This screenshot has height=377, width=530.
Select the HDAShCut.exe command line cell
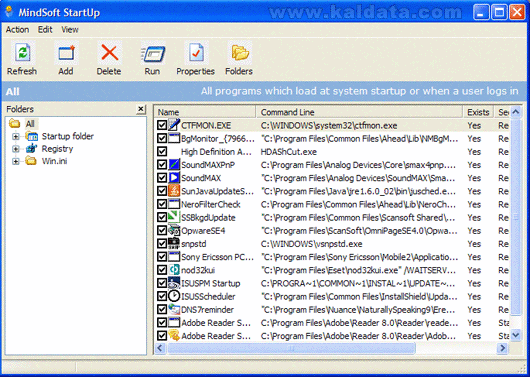tap(288, 152)
